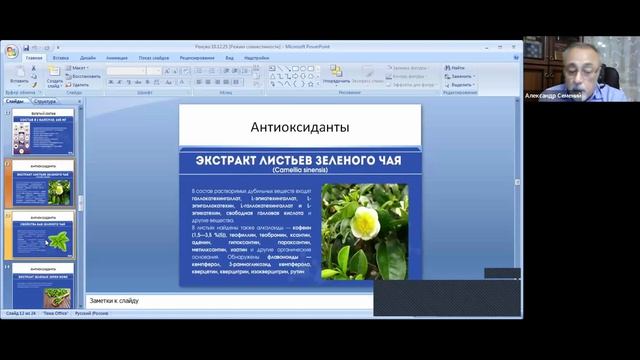The image size is (640, 360).
Task: Open PowerPoint help with the question icon
Action: (516, 58)
